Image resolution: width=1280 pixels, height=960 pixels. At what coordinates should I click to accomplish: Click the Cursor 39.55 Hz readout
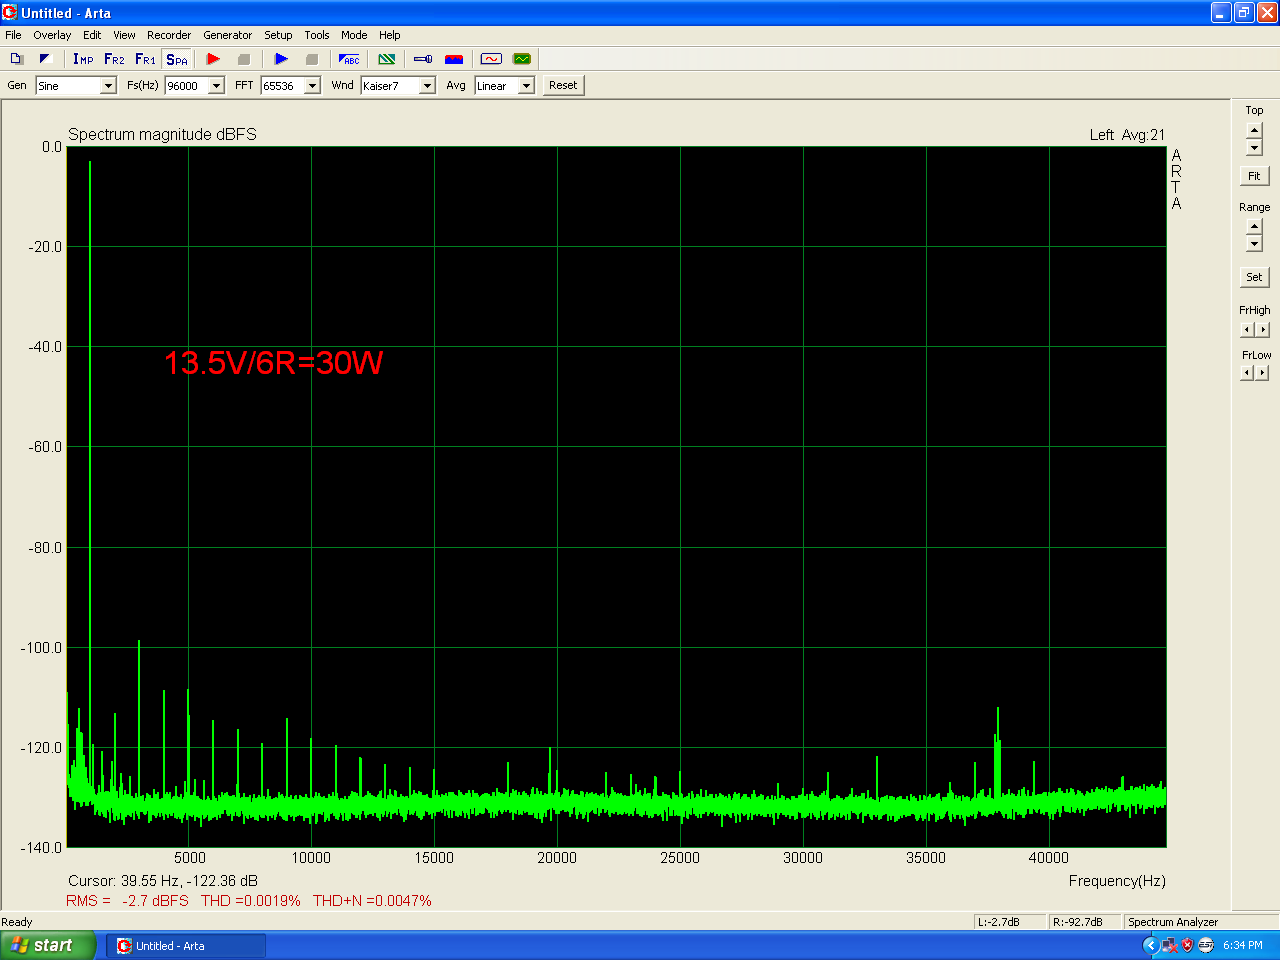click(x=163, y=881)
